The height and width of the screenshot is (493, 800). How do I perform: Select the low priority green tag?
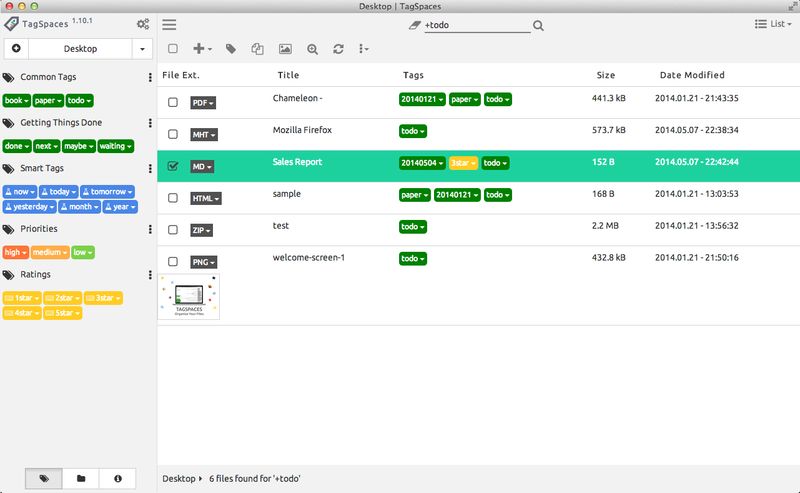(83, 252)
